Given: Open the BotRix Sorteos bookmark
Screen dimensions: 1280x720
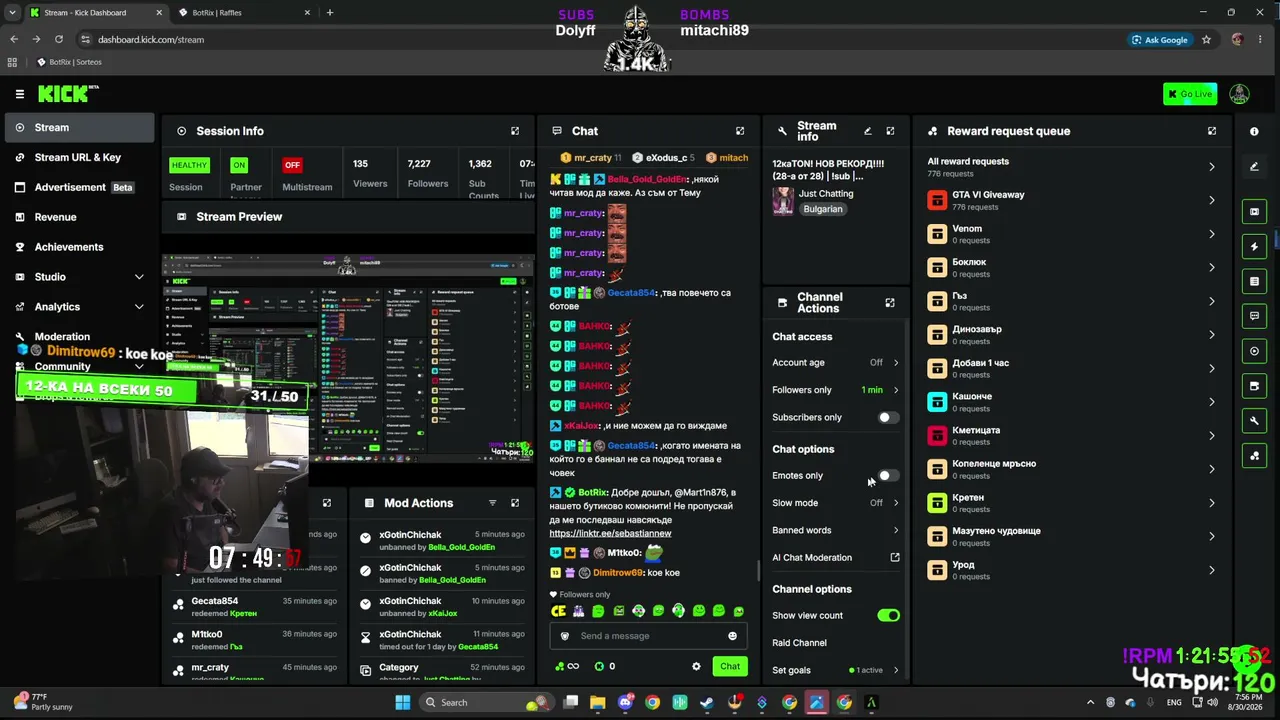Looking at the screenshot, I should point(69,62).
